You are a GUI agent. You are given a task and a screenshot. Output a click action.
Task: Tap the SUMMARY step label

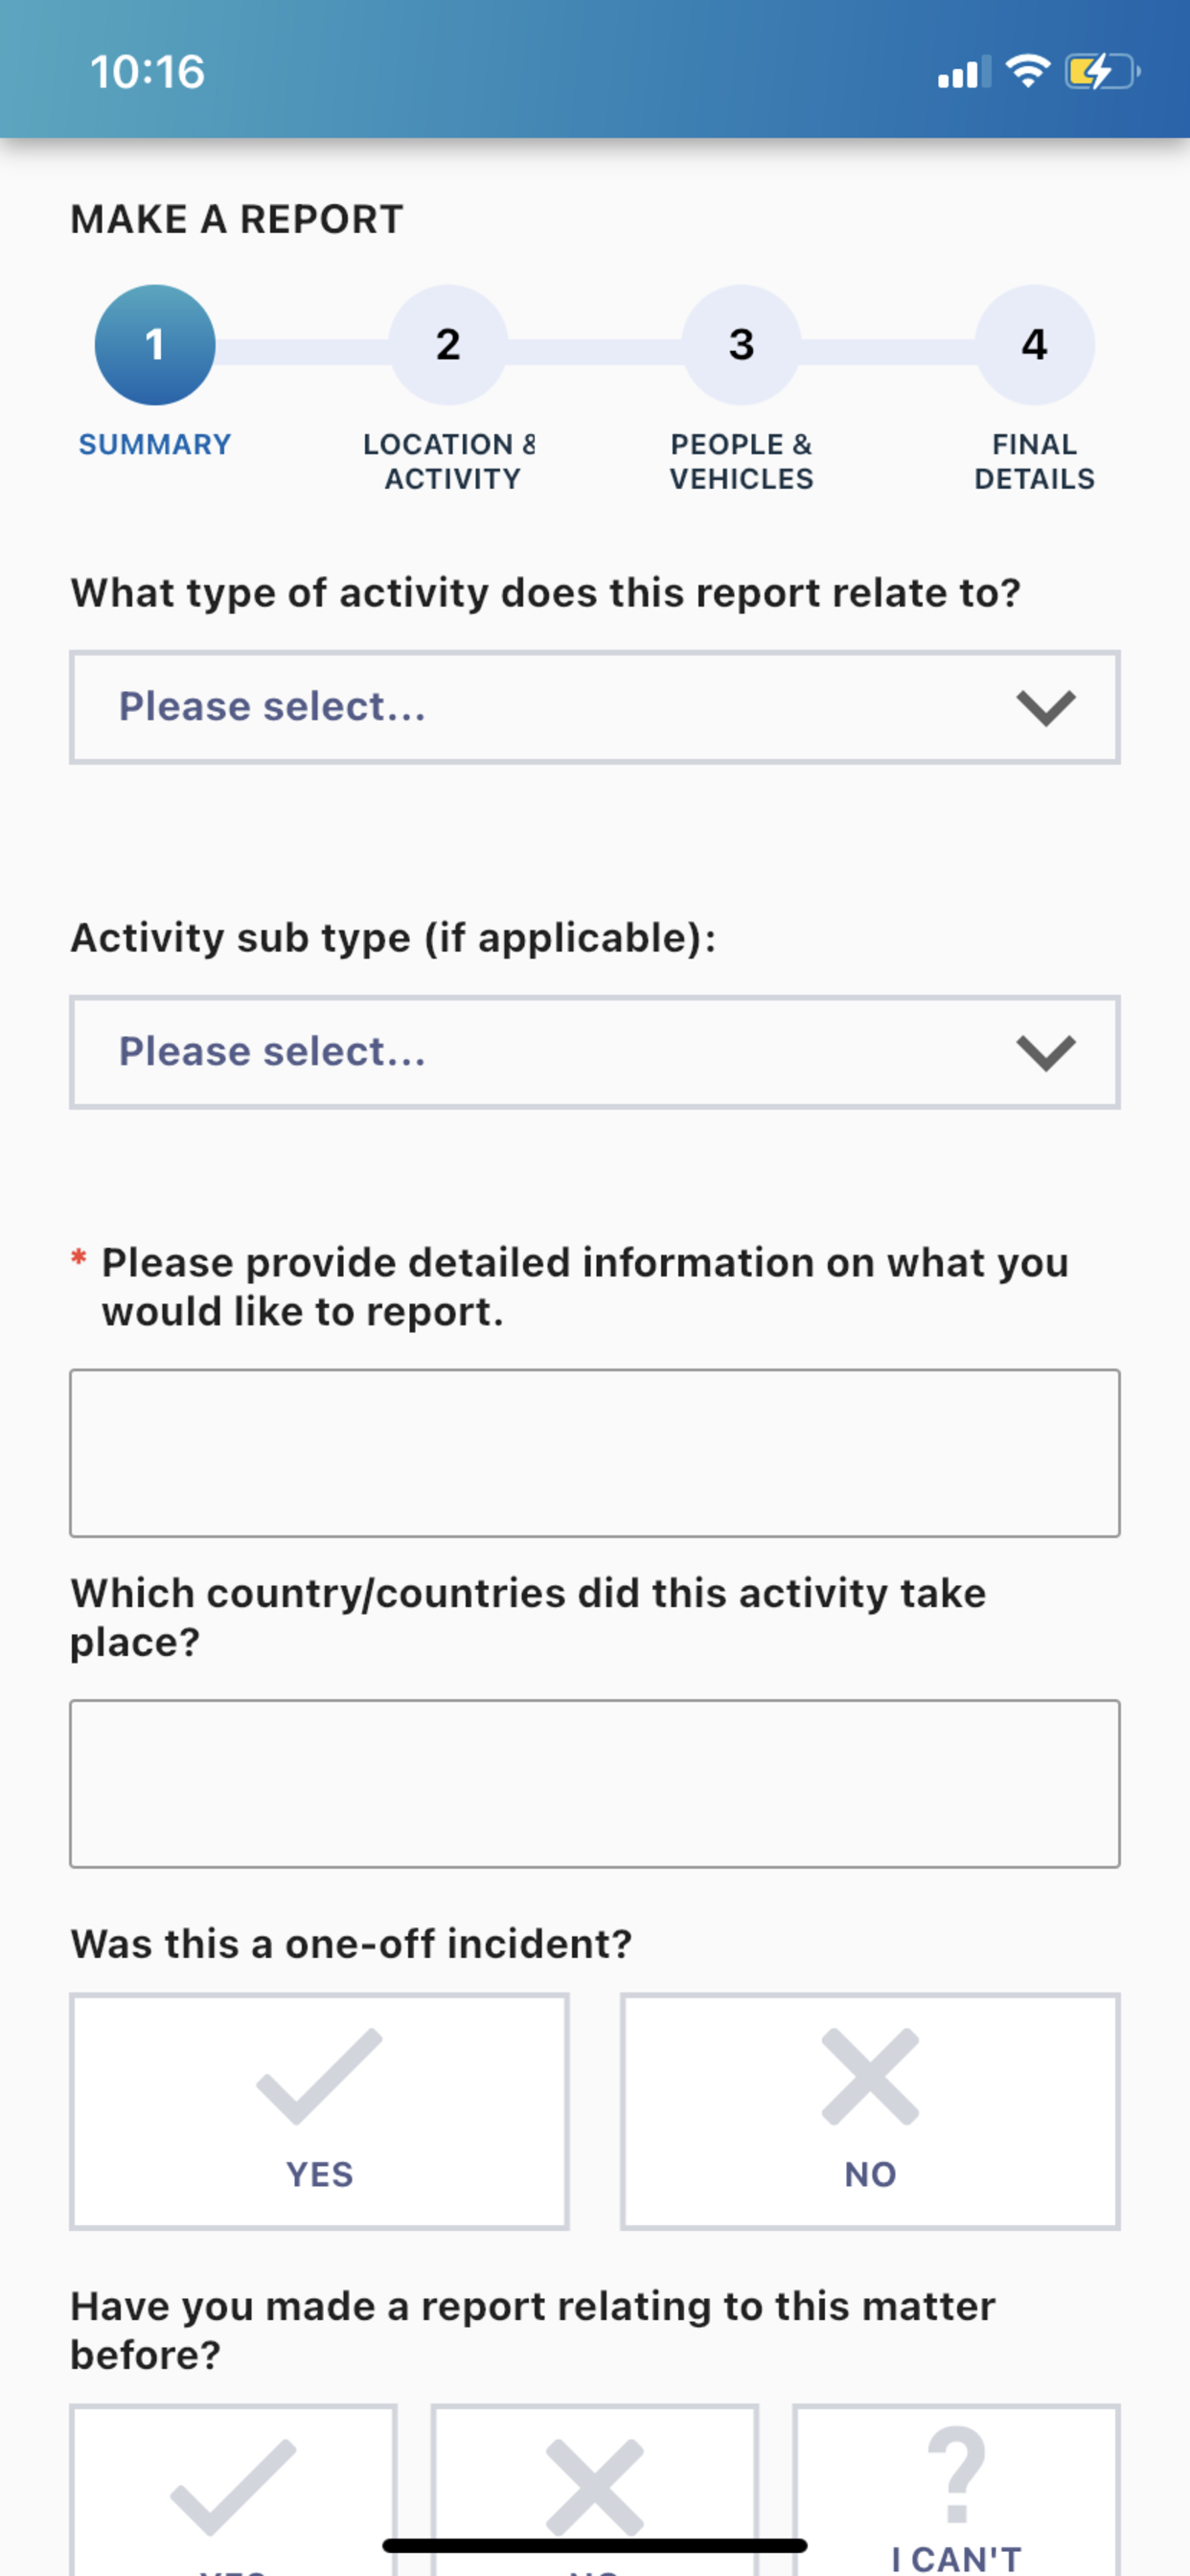(155, 444)
